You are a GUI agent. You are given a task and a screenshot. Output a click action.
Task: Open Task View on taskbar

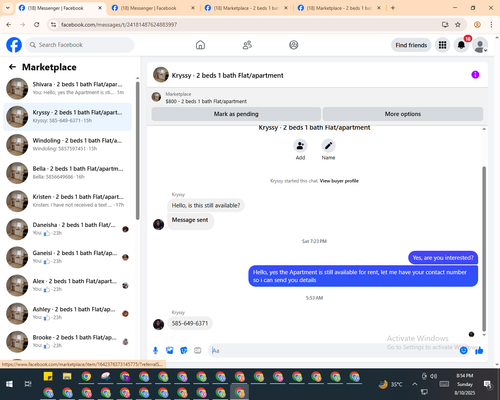click(28, 384)
